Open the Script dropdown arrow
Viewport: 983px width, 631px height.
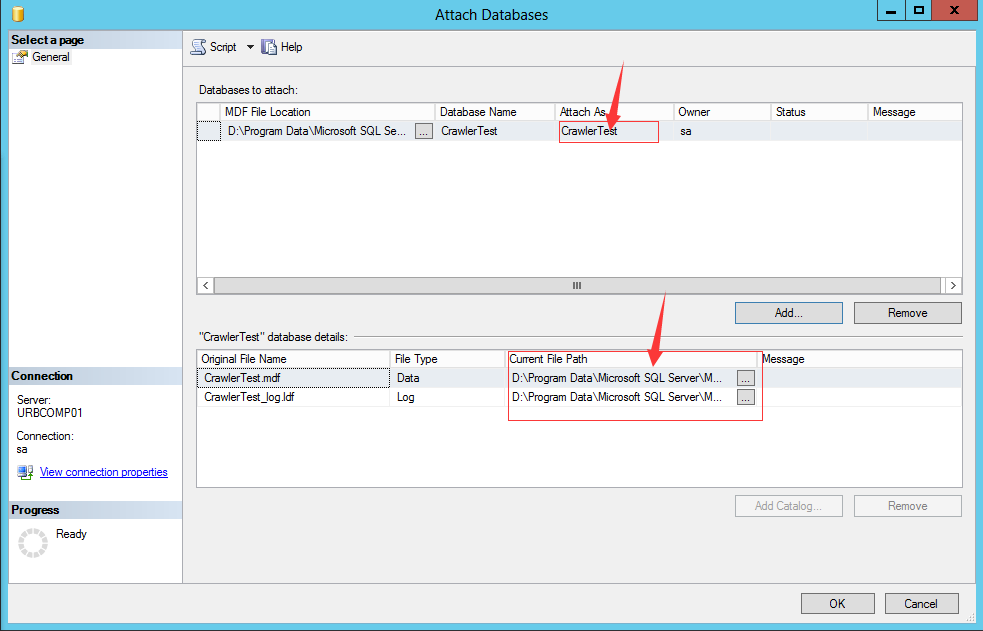pos(246,47)
